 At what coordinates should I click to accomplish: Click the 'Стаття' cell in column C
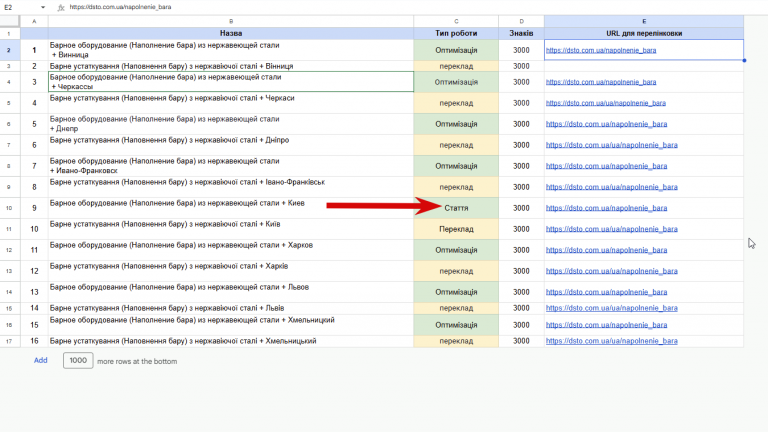[456, 208]
